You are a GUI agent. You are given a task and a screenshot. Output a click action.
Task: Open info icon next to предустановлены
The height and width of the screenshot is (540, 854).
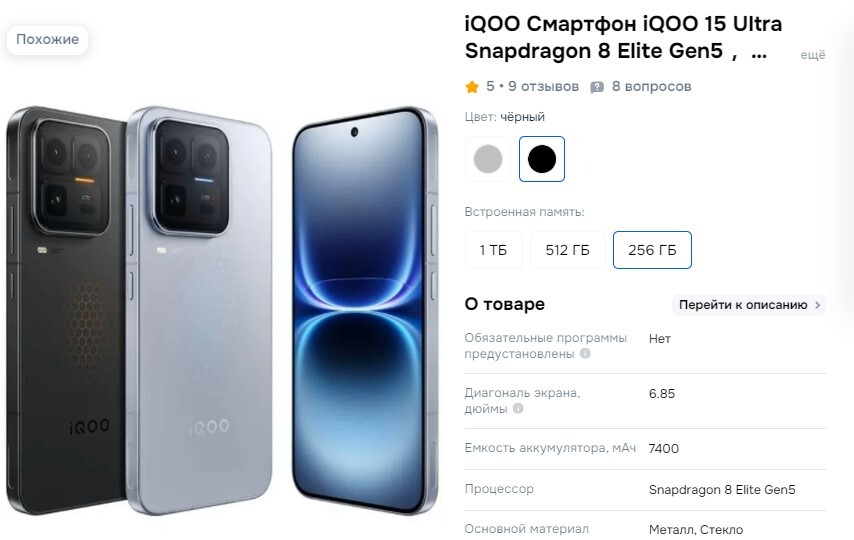tap(585, 353)
